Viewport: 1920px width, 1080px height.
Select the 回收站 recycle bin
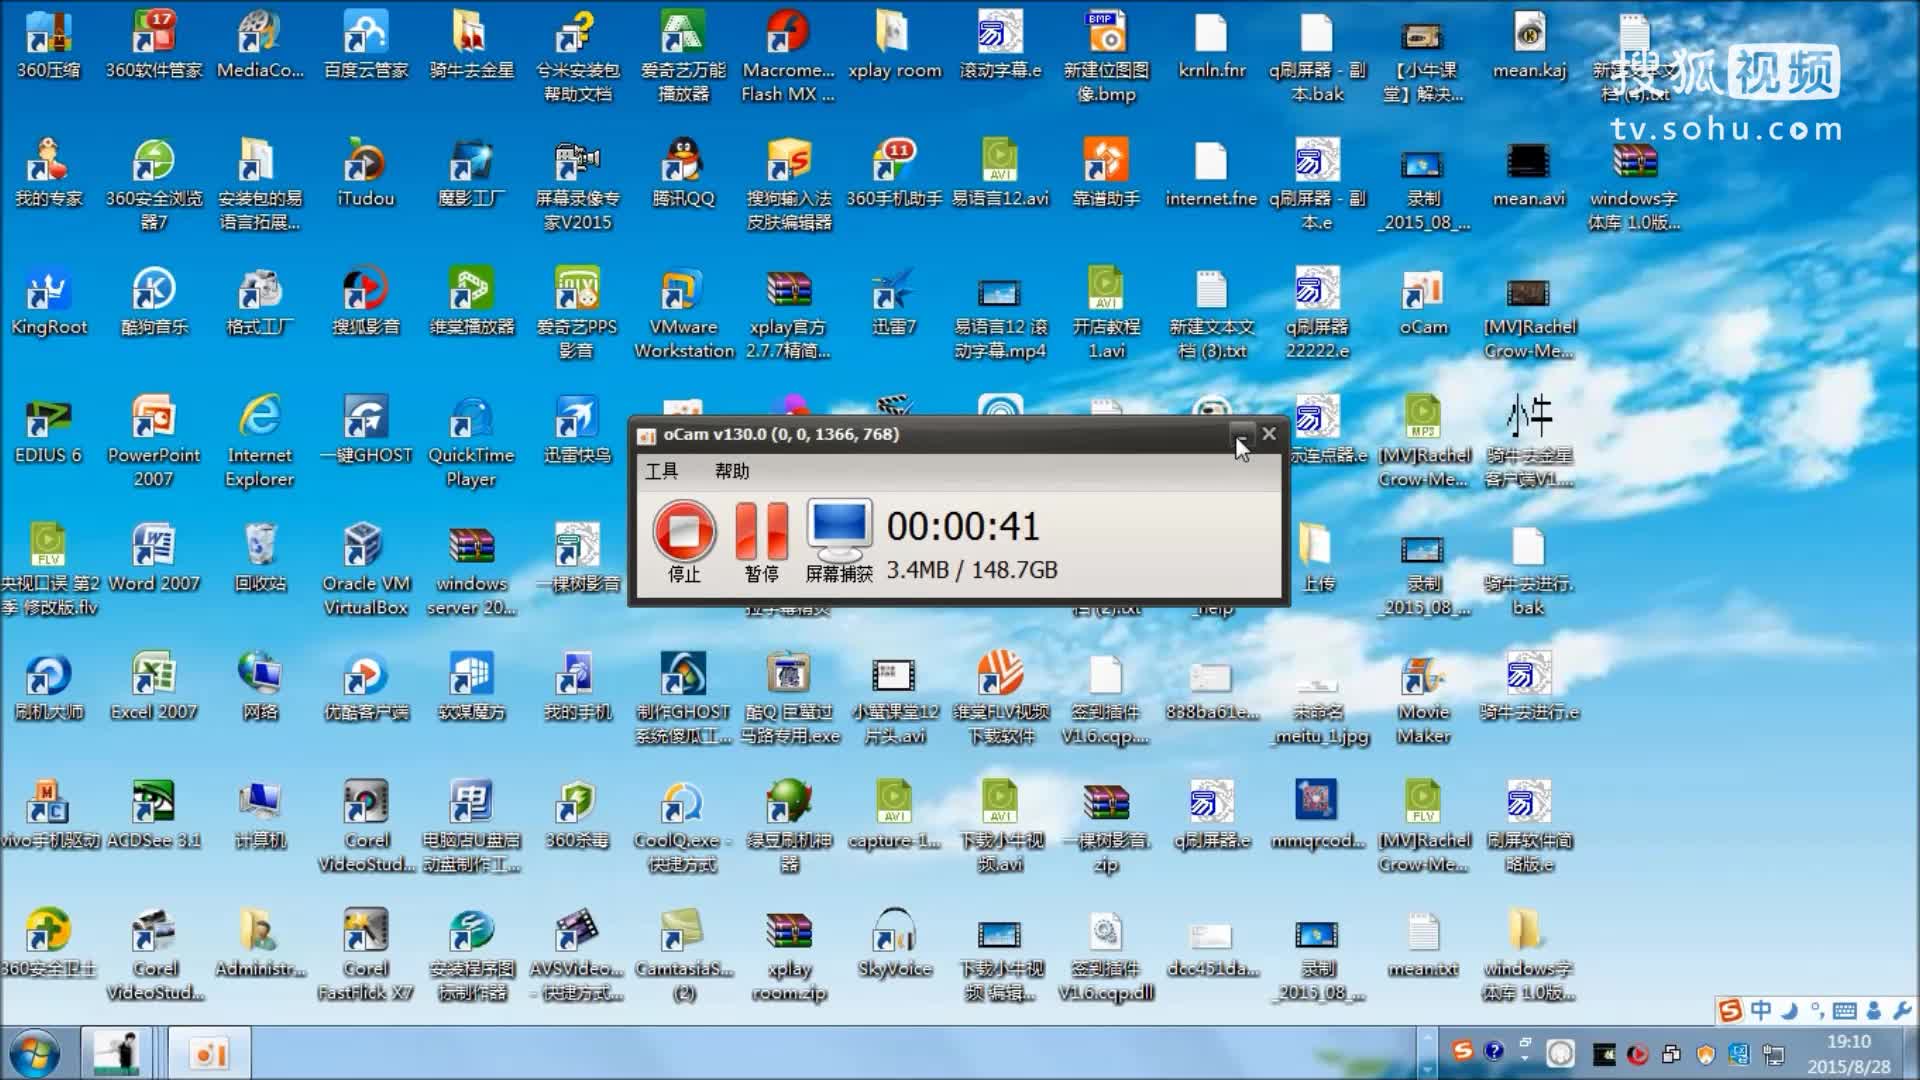point(260,556)
